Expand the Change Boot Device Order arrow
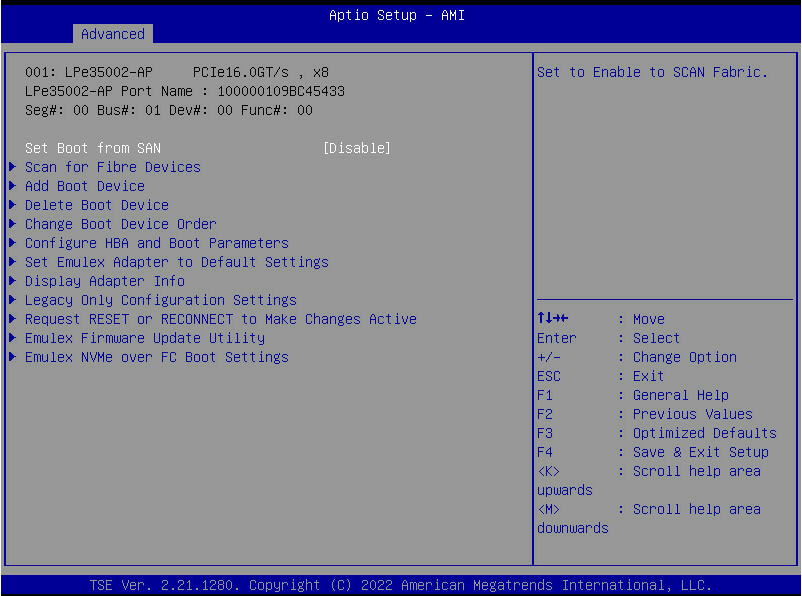The image size is (802, 596). click(13, 224)
